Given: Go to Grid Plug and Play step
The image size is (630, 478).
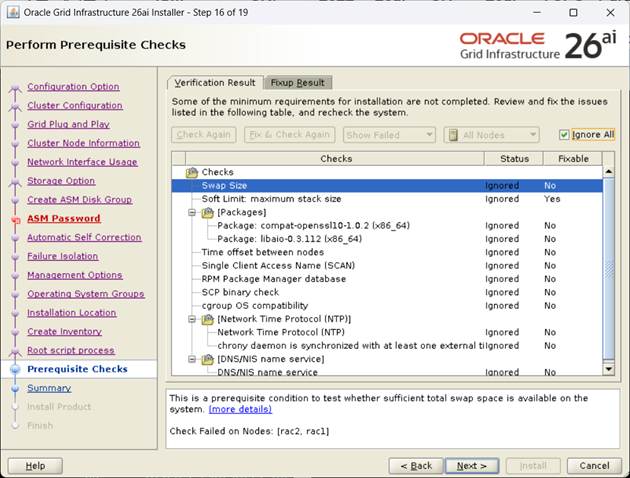Looking at the screenshot, I should click(68, 125).
